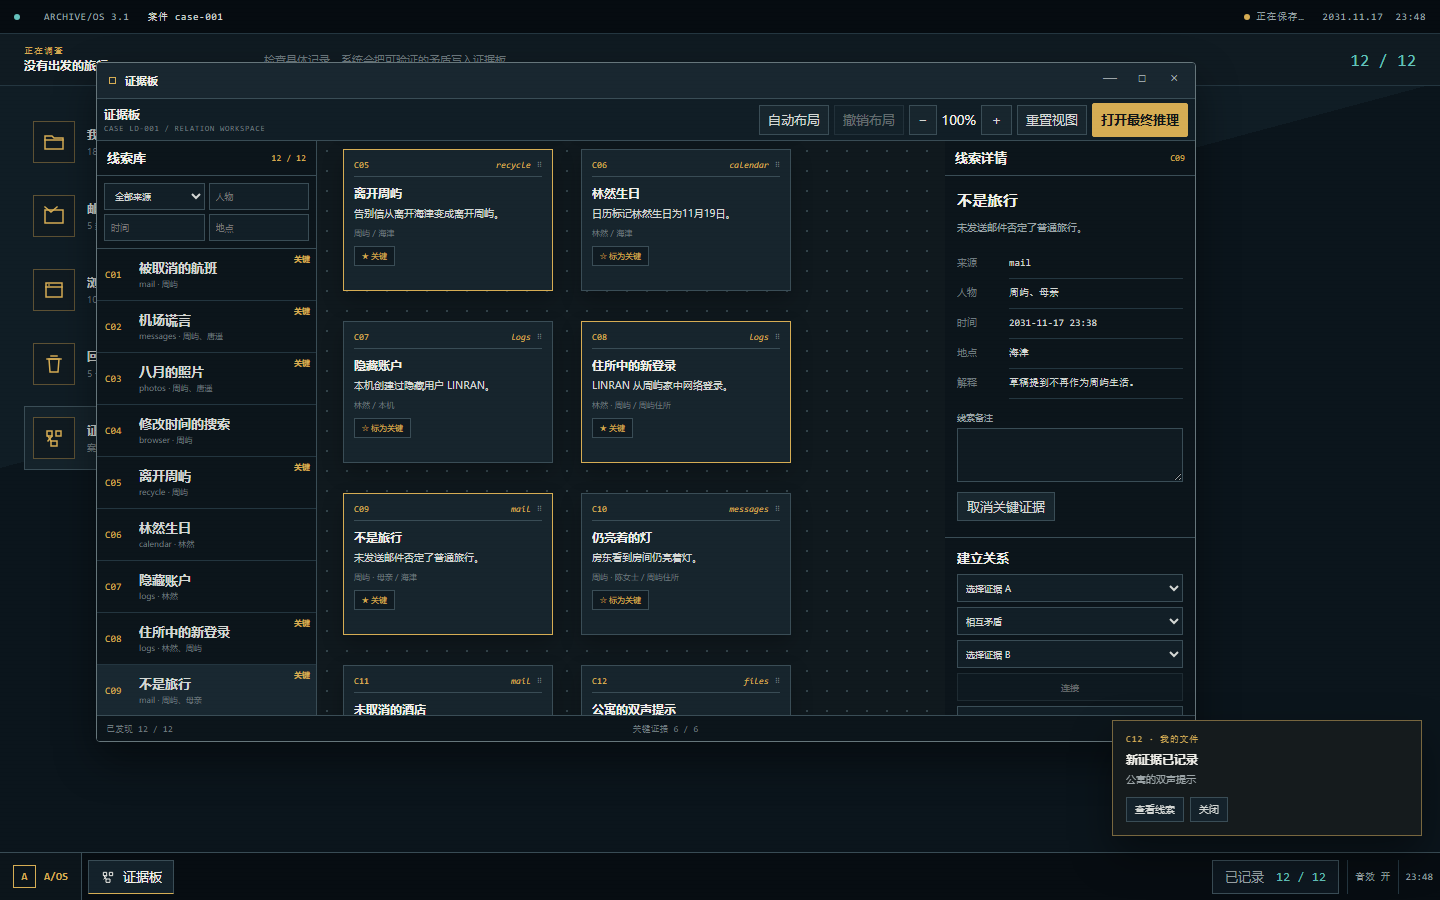Open the browser window desktop icon
1440x900 pixels.
54,290
